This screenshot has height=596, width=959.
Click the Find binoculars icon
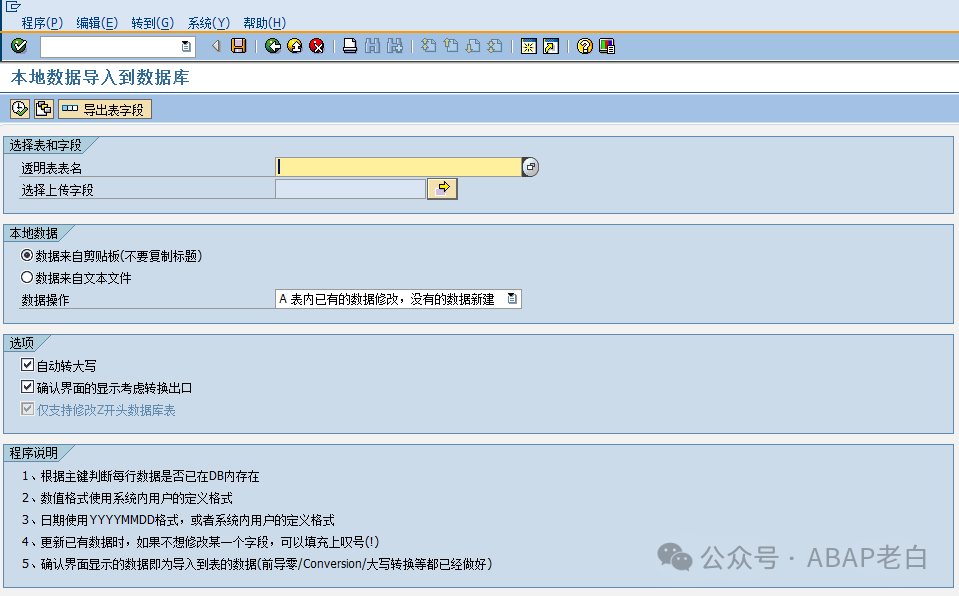[372, 46]
